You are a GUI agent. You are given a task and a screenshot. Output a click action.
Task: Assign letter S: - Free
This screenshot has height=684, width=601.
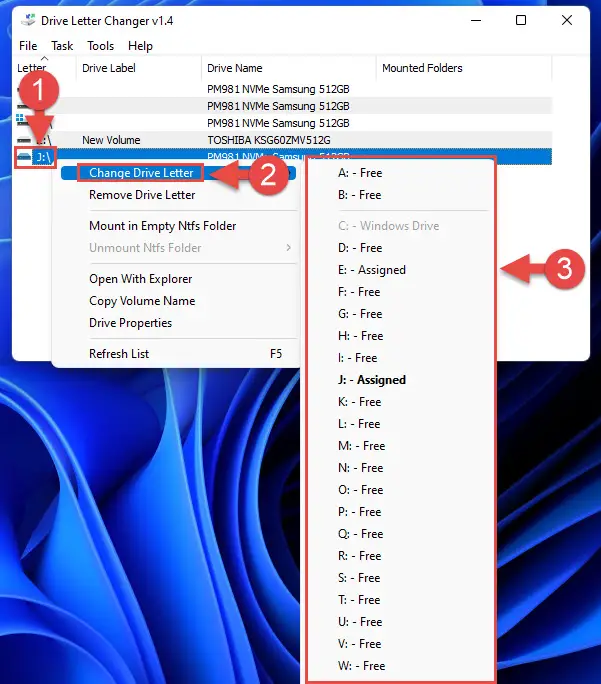pyautogui.click(x=359, y=578)
